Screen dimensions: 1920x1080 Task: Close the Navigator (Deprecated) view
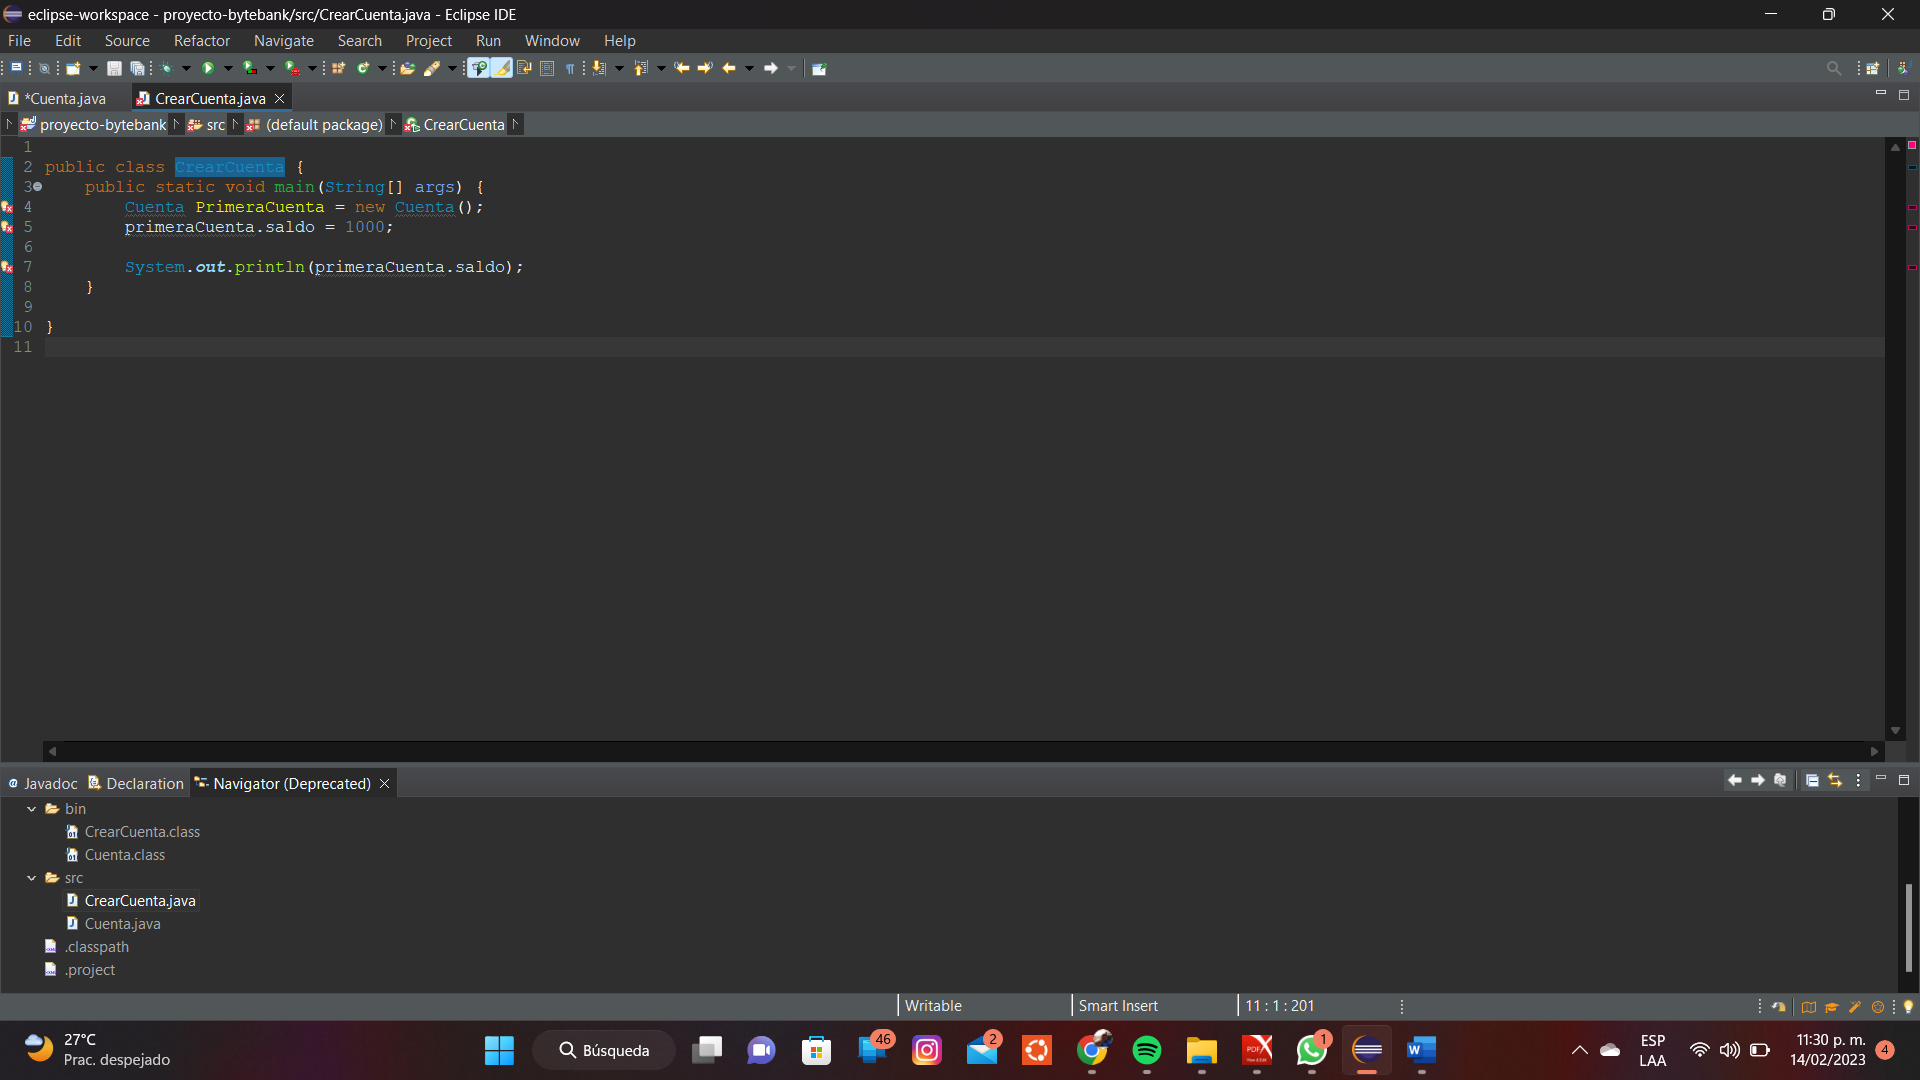pyautogui.click(x=384, y=783)
